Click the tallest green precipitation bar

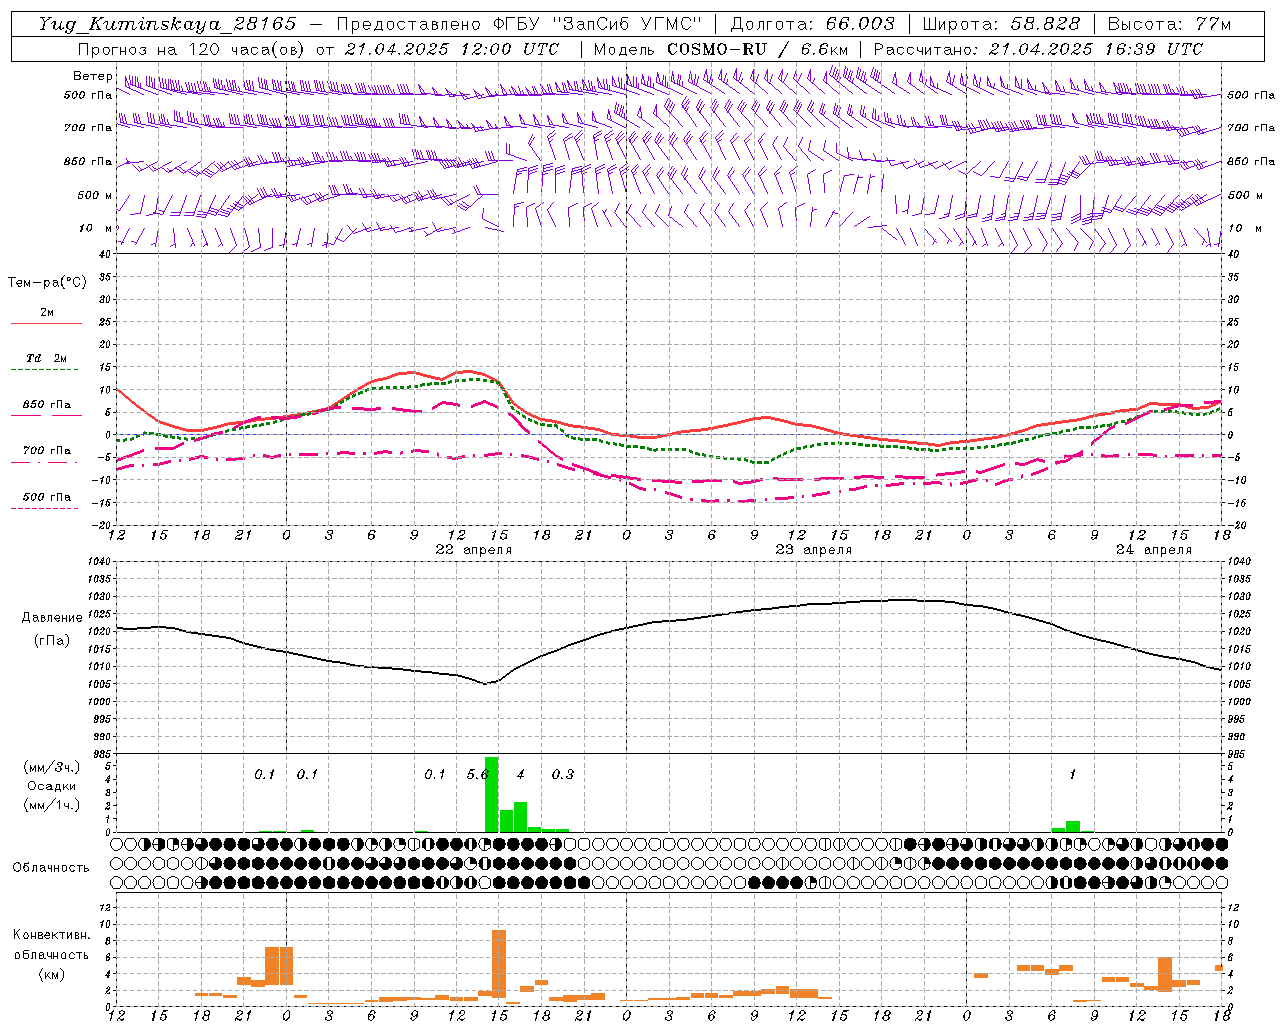tap(491, 794)
